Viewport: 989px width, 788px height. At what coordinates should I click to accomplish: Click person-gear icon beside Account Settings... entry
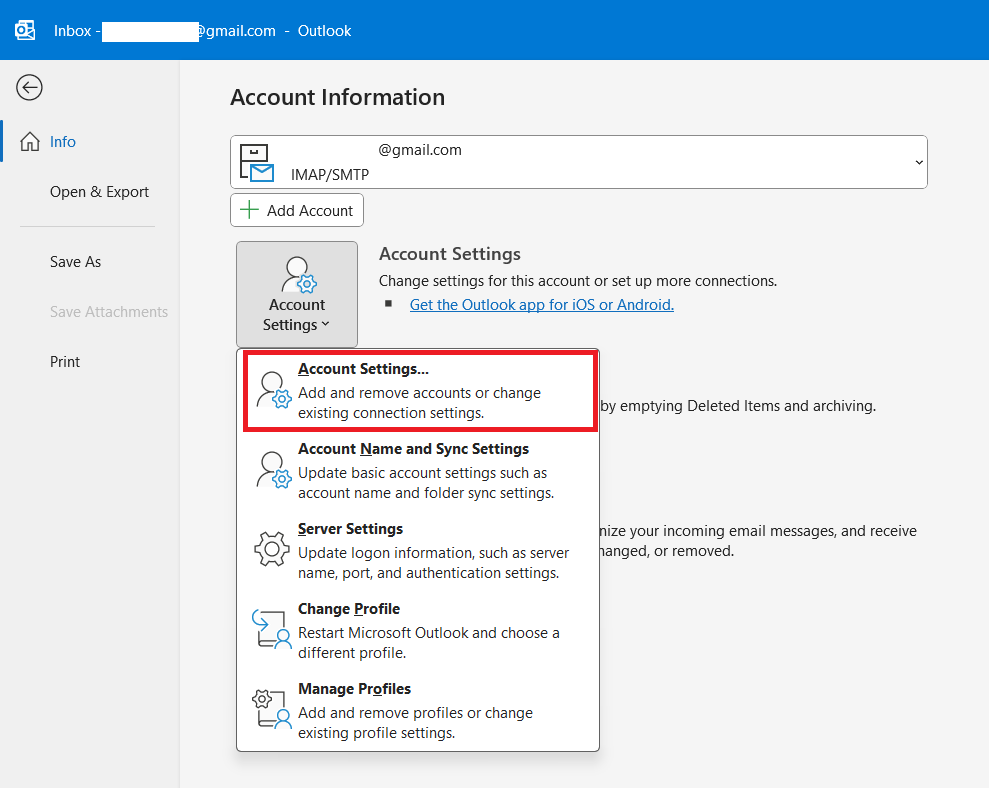[274, 390]
